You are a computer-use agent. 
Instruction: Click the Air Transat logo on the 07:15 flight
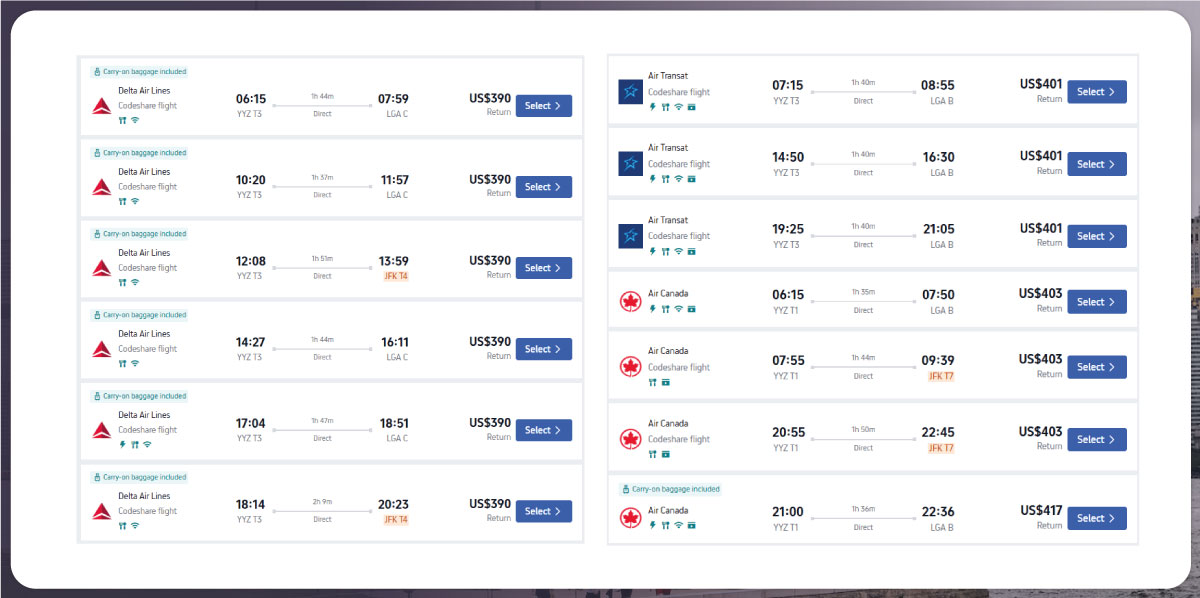coord(630,92)
